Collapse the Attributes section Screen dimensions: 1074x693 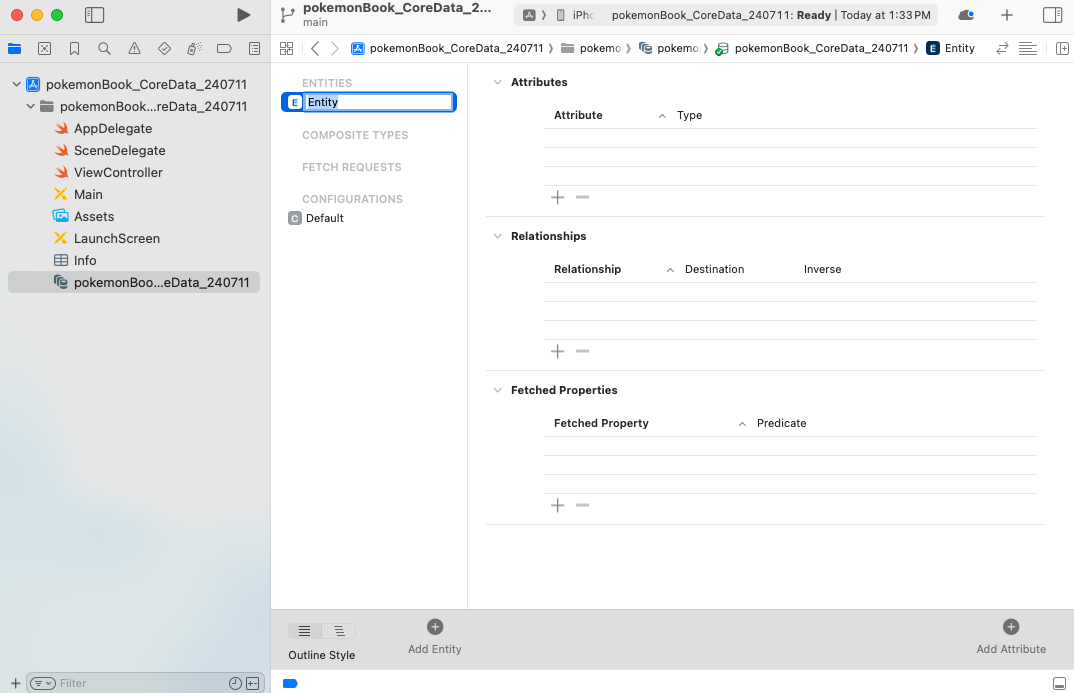coord(497,82)
